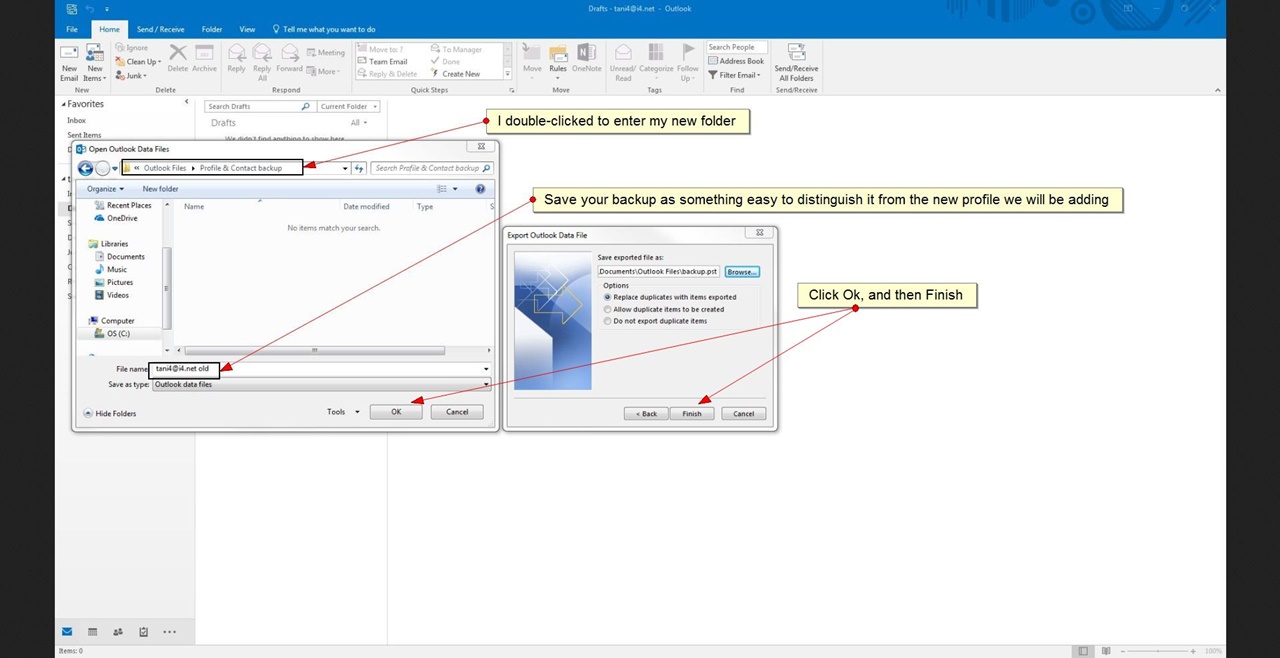The height and width of the screenshot is (658, 1280).
Task: Click the Archive ribbon icon
Action: tap(204, 59)
